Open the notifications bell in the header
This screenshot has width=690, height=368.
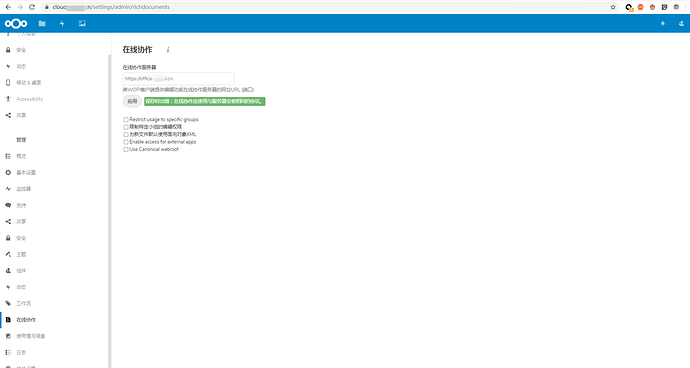(x=663, y=24)
